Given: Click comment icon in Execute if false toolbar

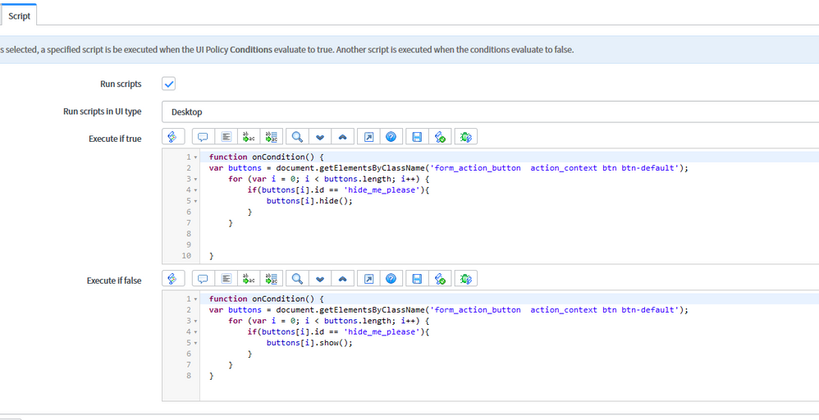Looking at the screenshot, I should click(203, 278).
